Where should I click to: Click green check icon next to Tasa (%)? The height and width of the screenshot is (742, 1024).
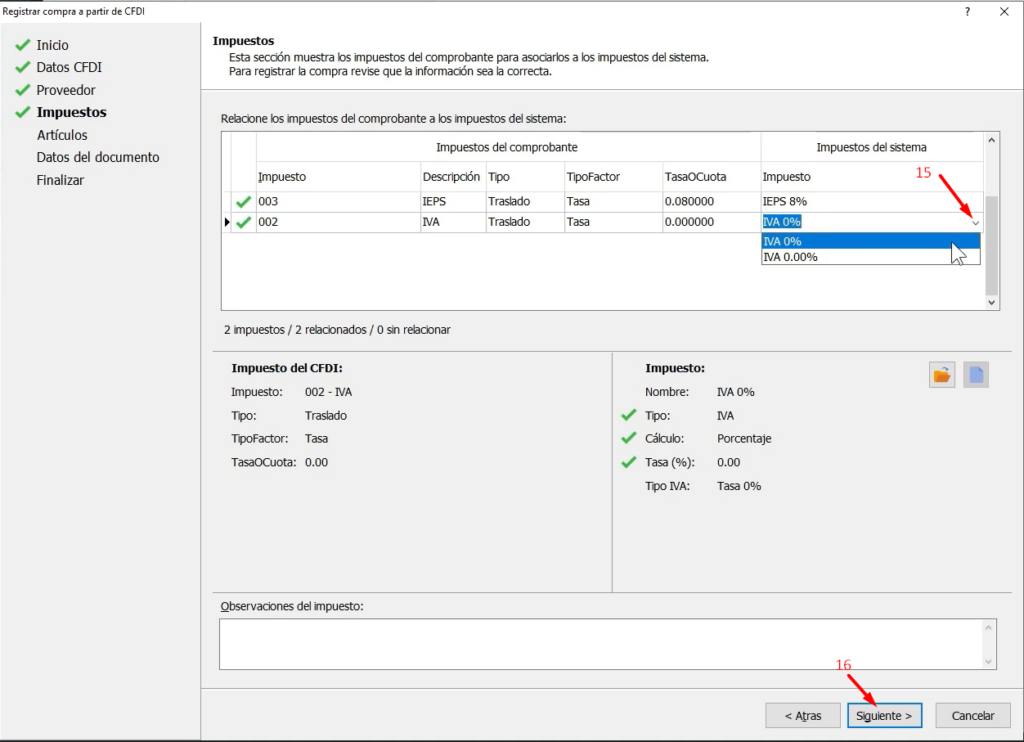click(628, 462)
